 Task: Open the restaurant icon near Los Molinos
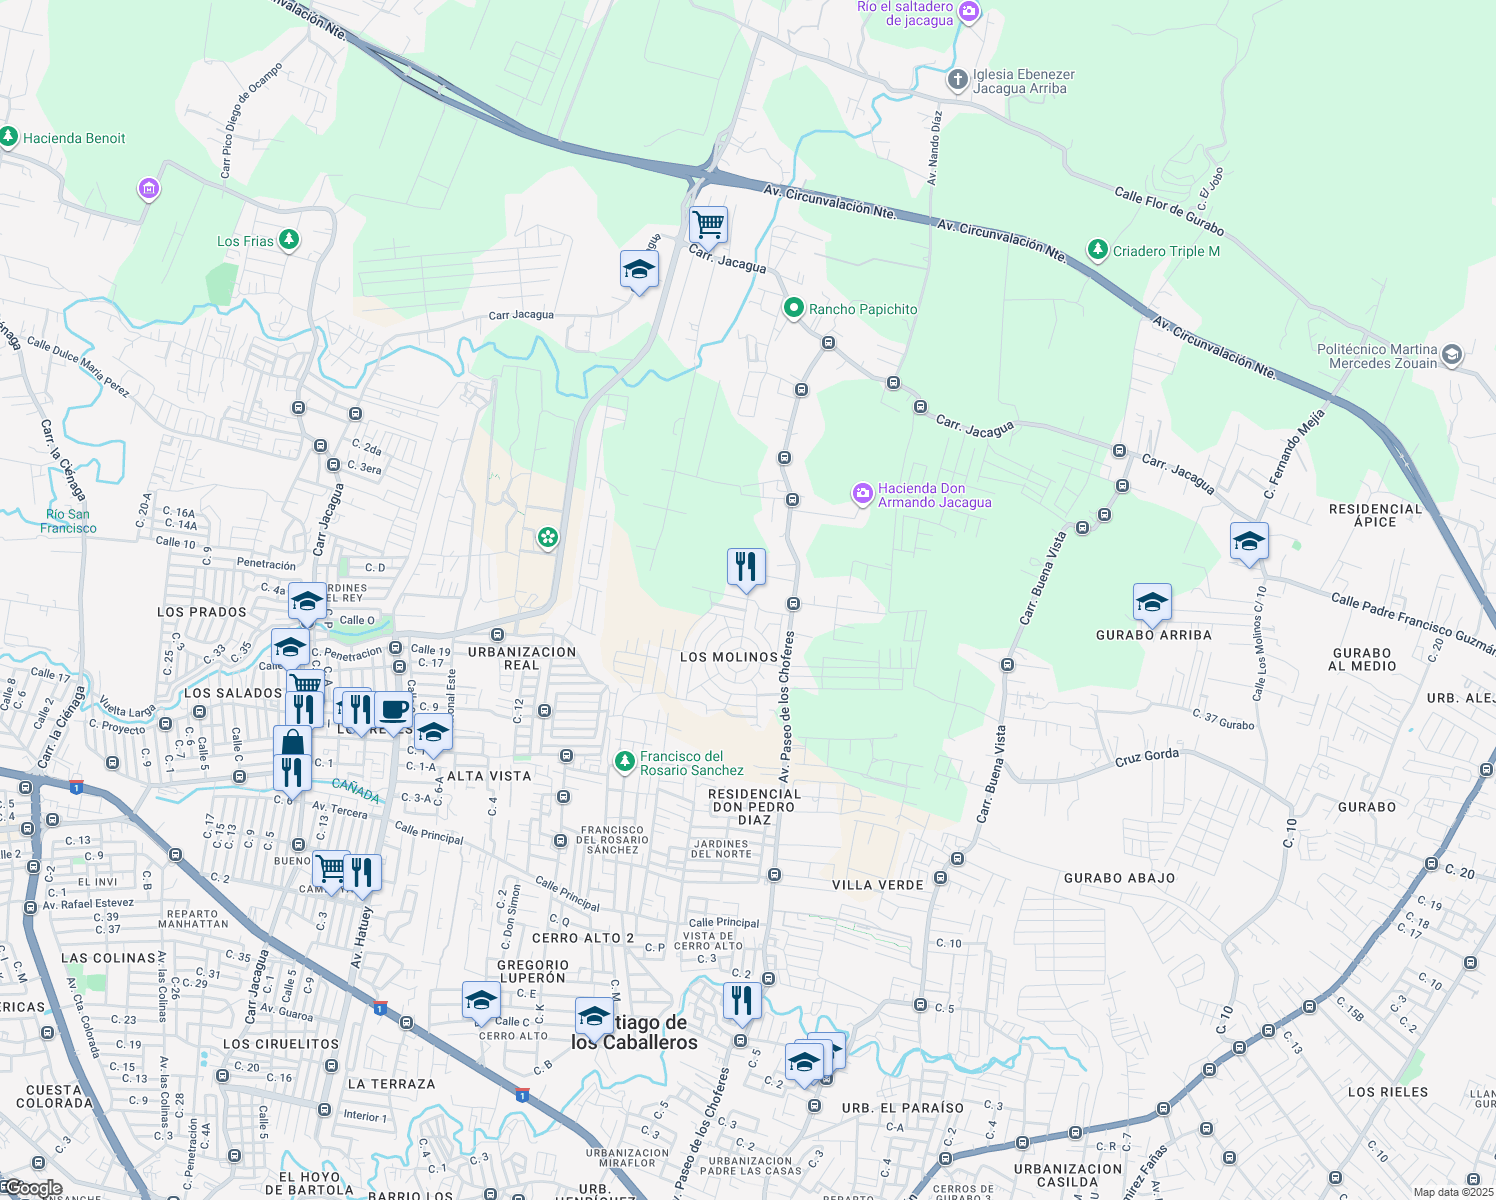[746, 565]
